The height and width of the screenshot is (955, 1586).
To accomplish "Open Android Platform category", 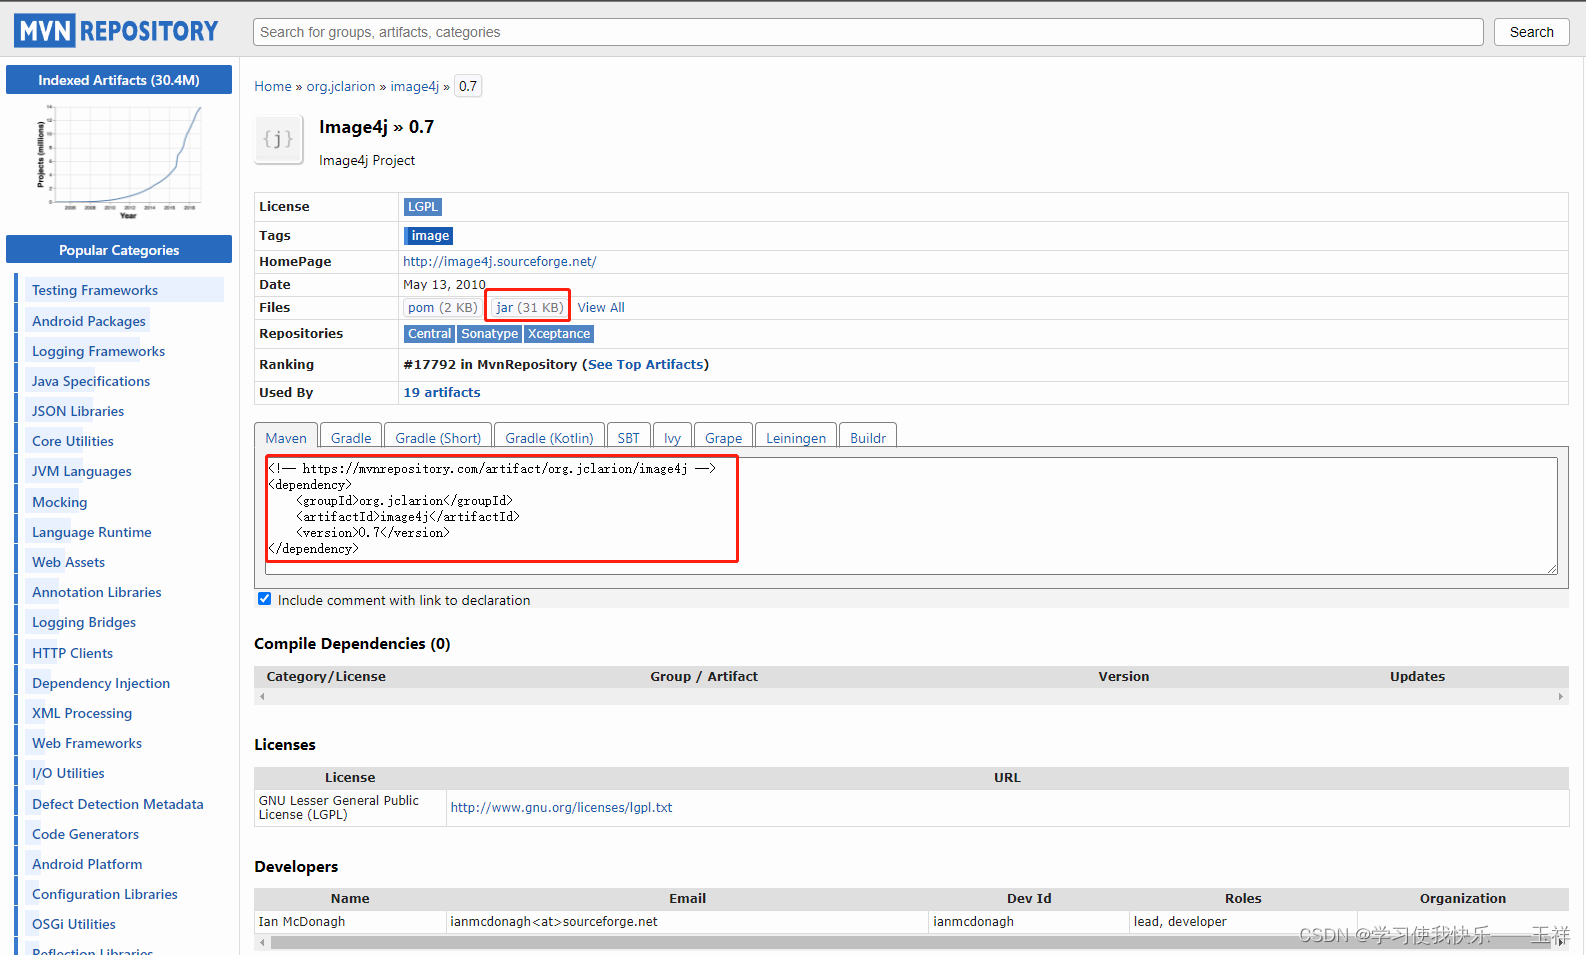I will click(x=87, y=864).
